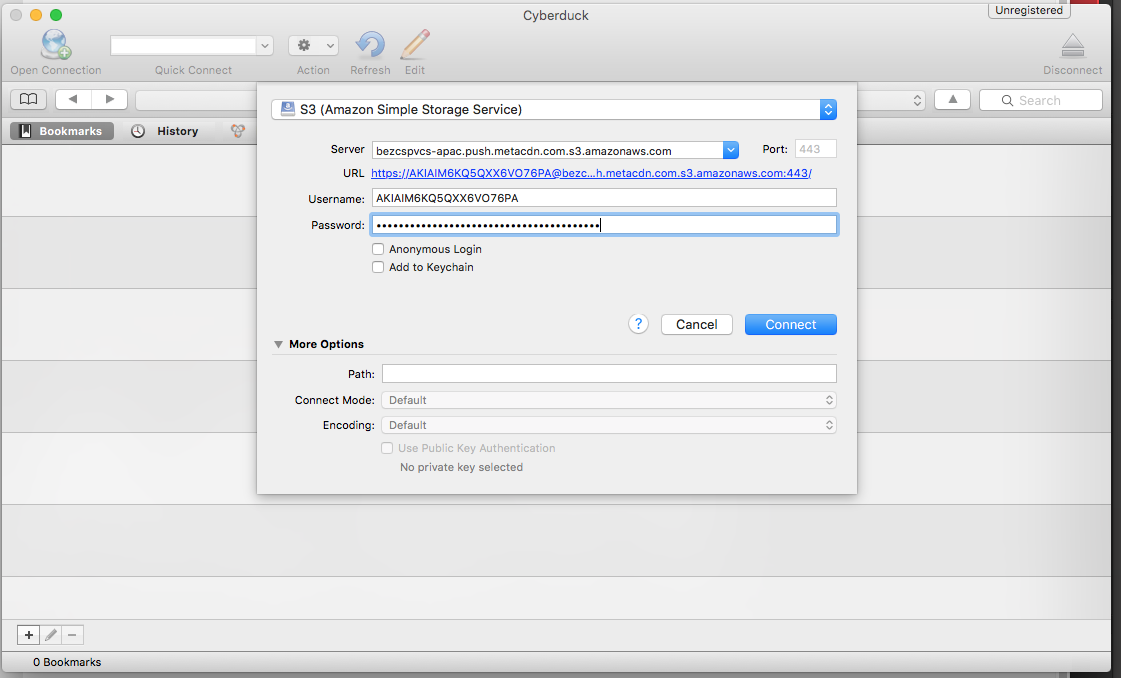This screenshot has width=1121, height=678.
Task: Open the Bonjour tab icon
Action: pyautogui.click(x=237, y=131)
